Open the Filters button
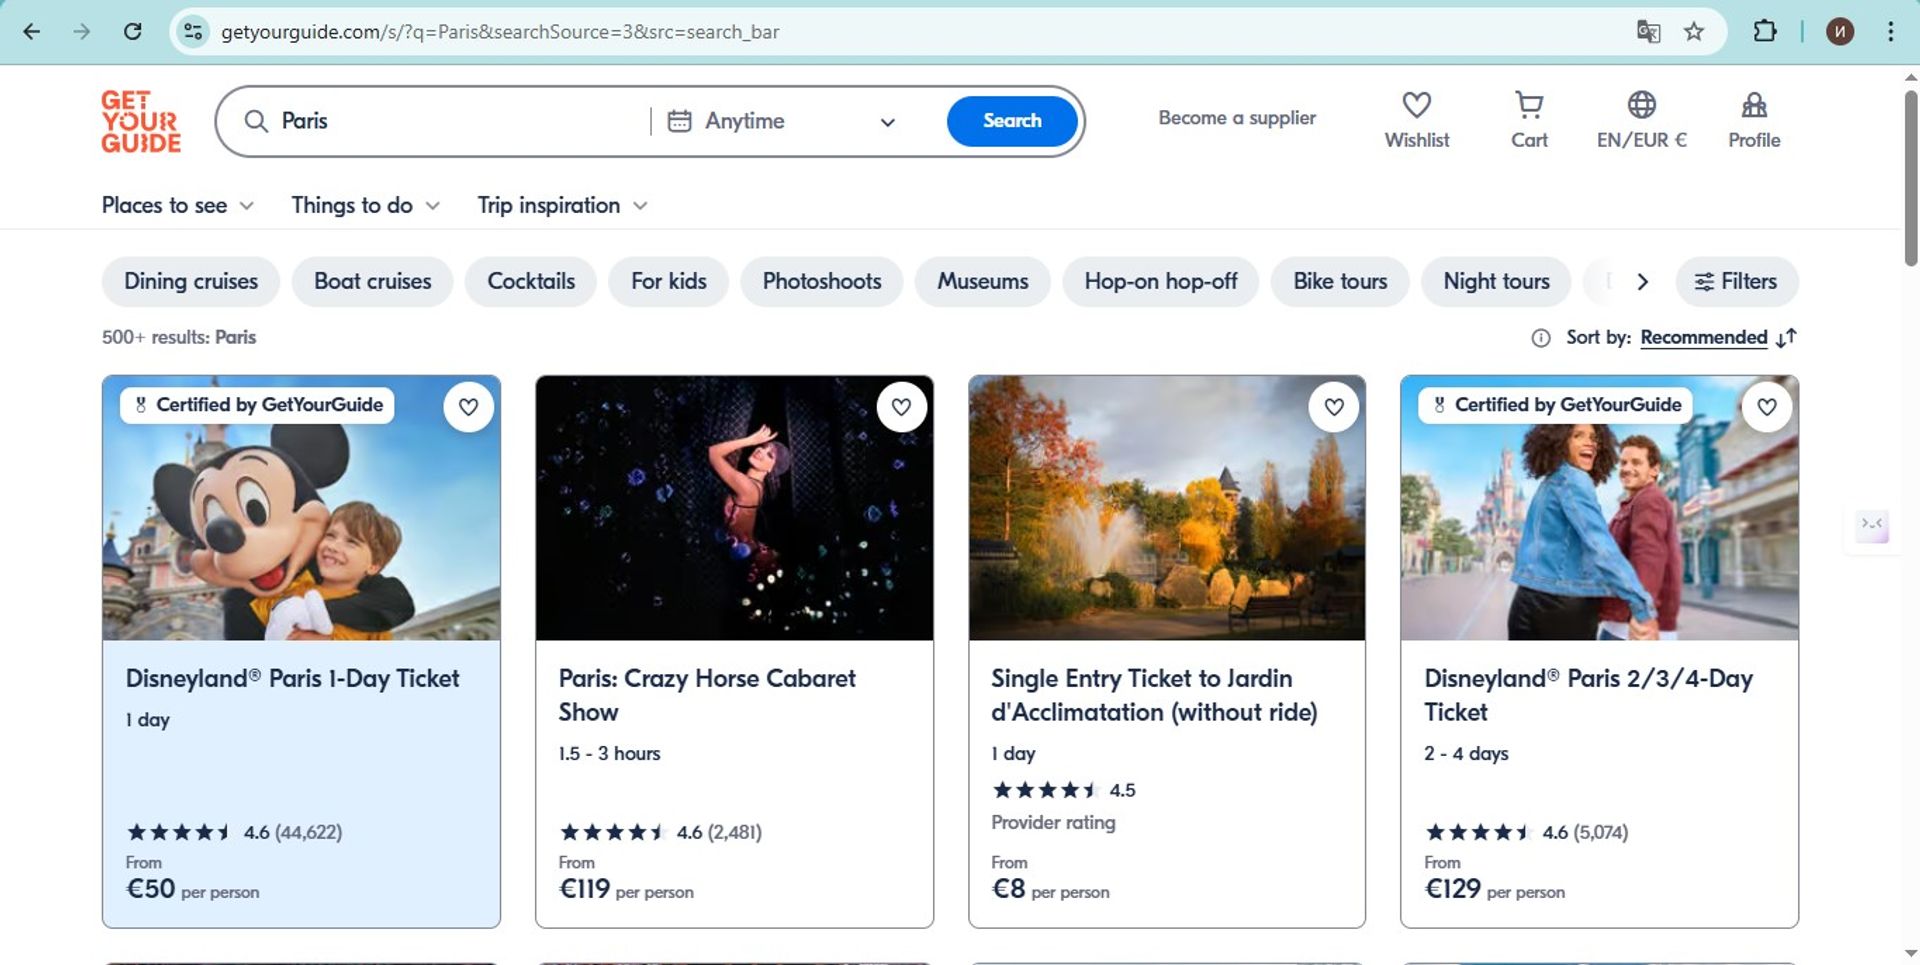The image size is (1920, 965). point(1736,282)
